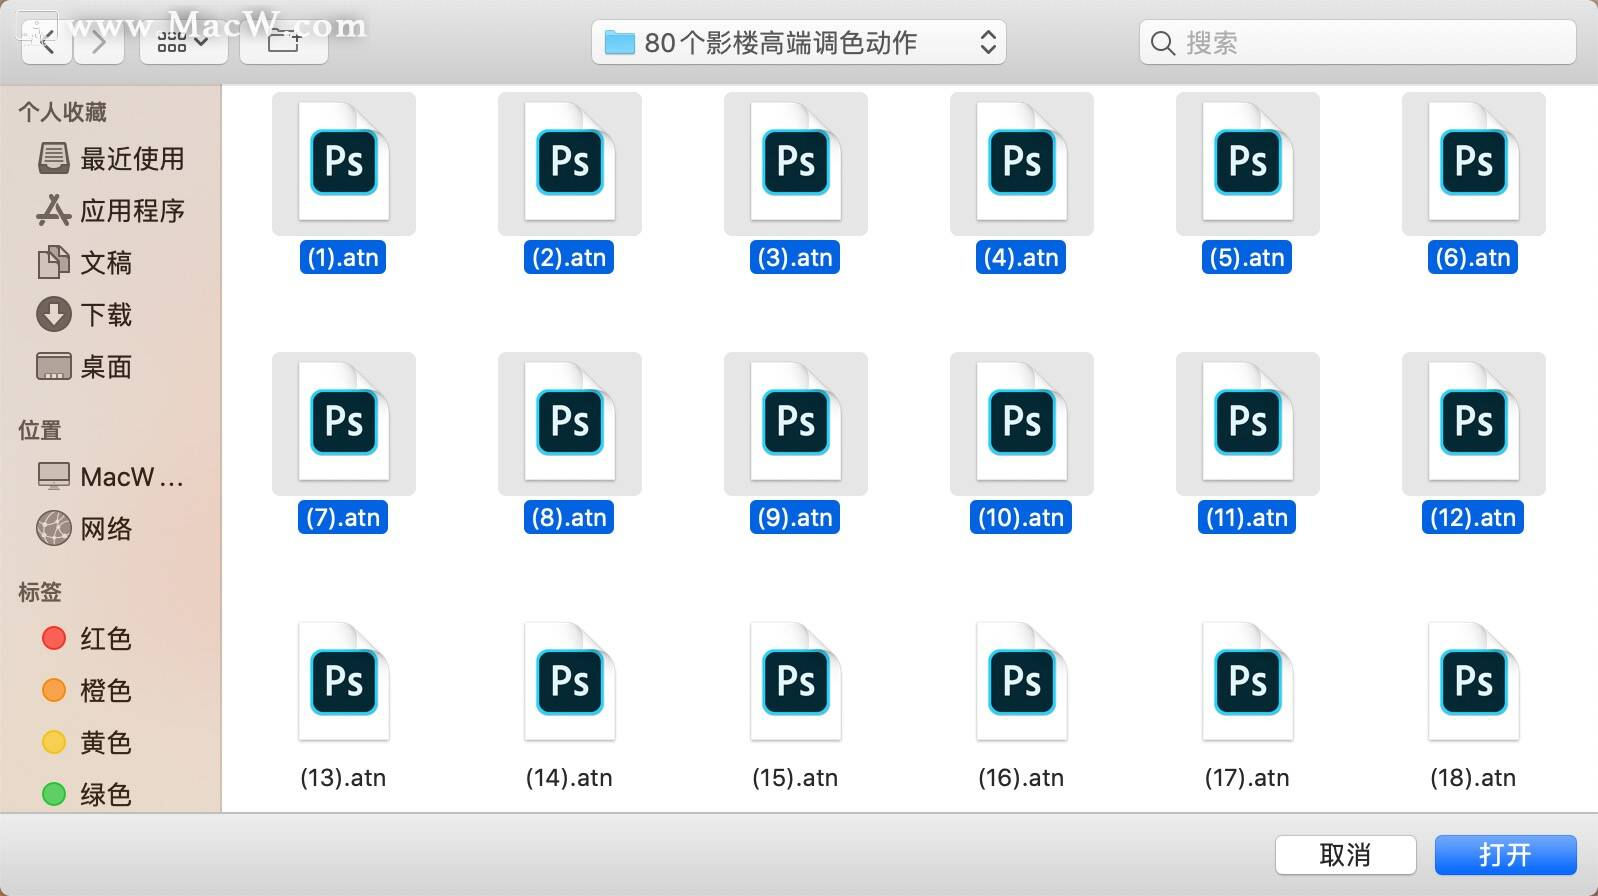Open the icon view options dropdown
The width and height of the screenshot is (1598, 896).
183,42
